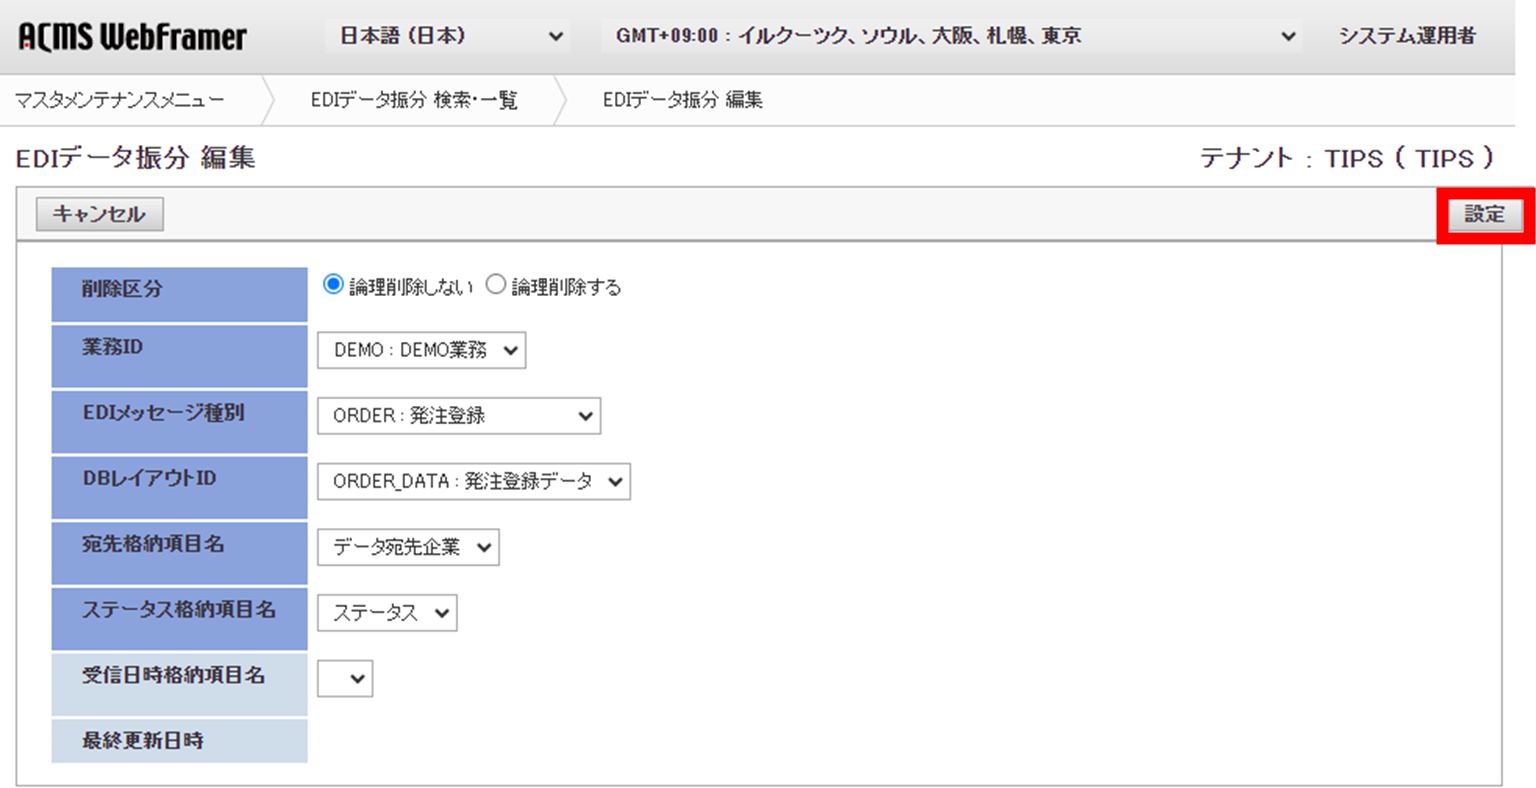Expand the empty 受信日時格納項目名 dropdown
Viewport: 1536px width, 788px height.
tap(344, 678)
